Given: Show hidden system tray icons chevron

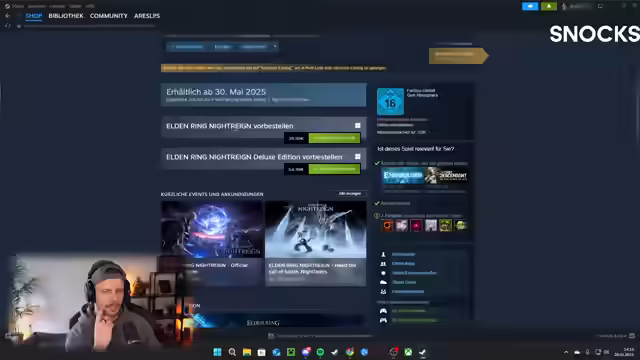Looking at the screenshot, I should pos(566,352).
